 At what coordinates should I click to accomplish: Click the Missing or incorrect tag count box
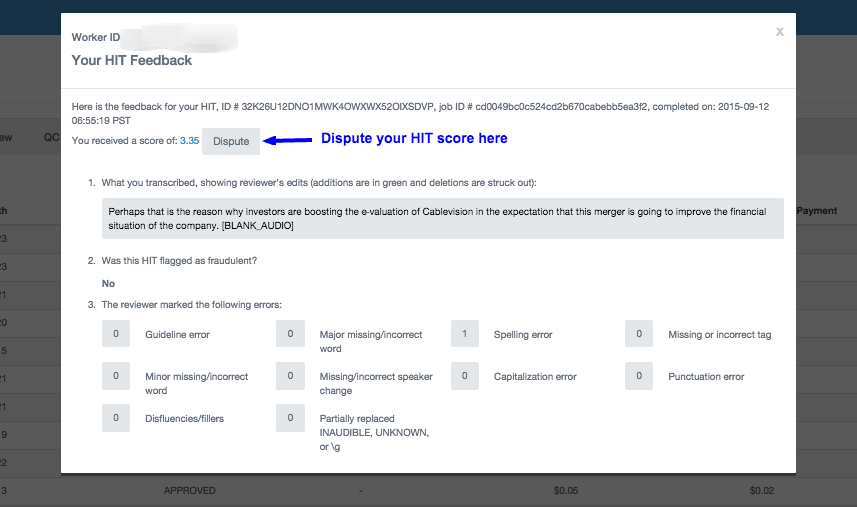(x=639, y=334)
